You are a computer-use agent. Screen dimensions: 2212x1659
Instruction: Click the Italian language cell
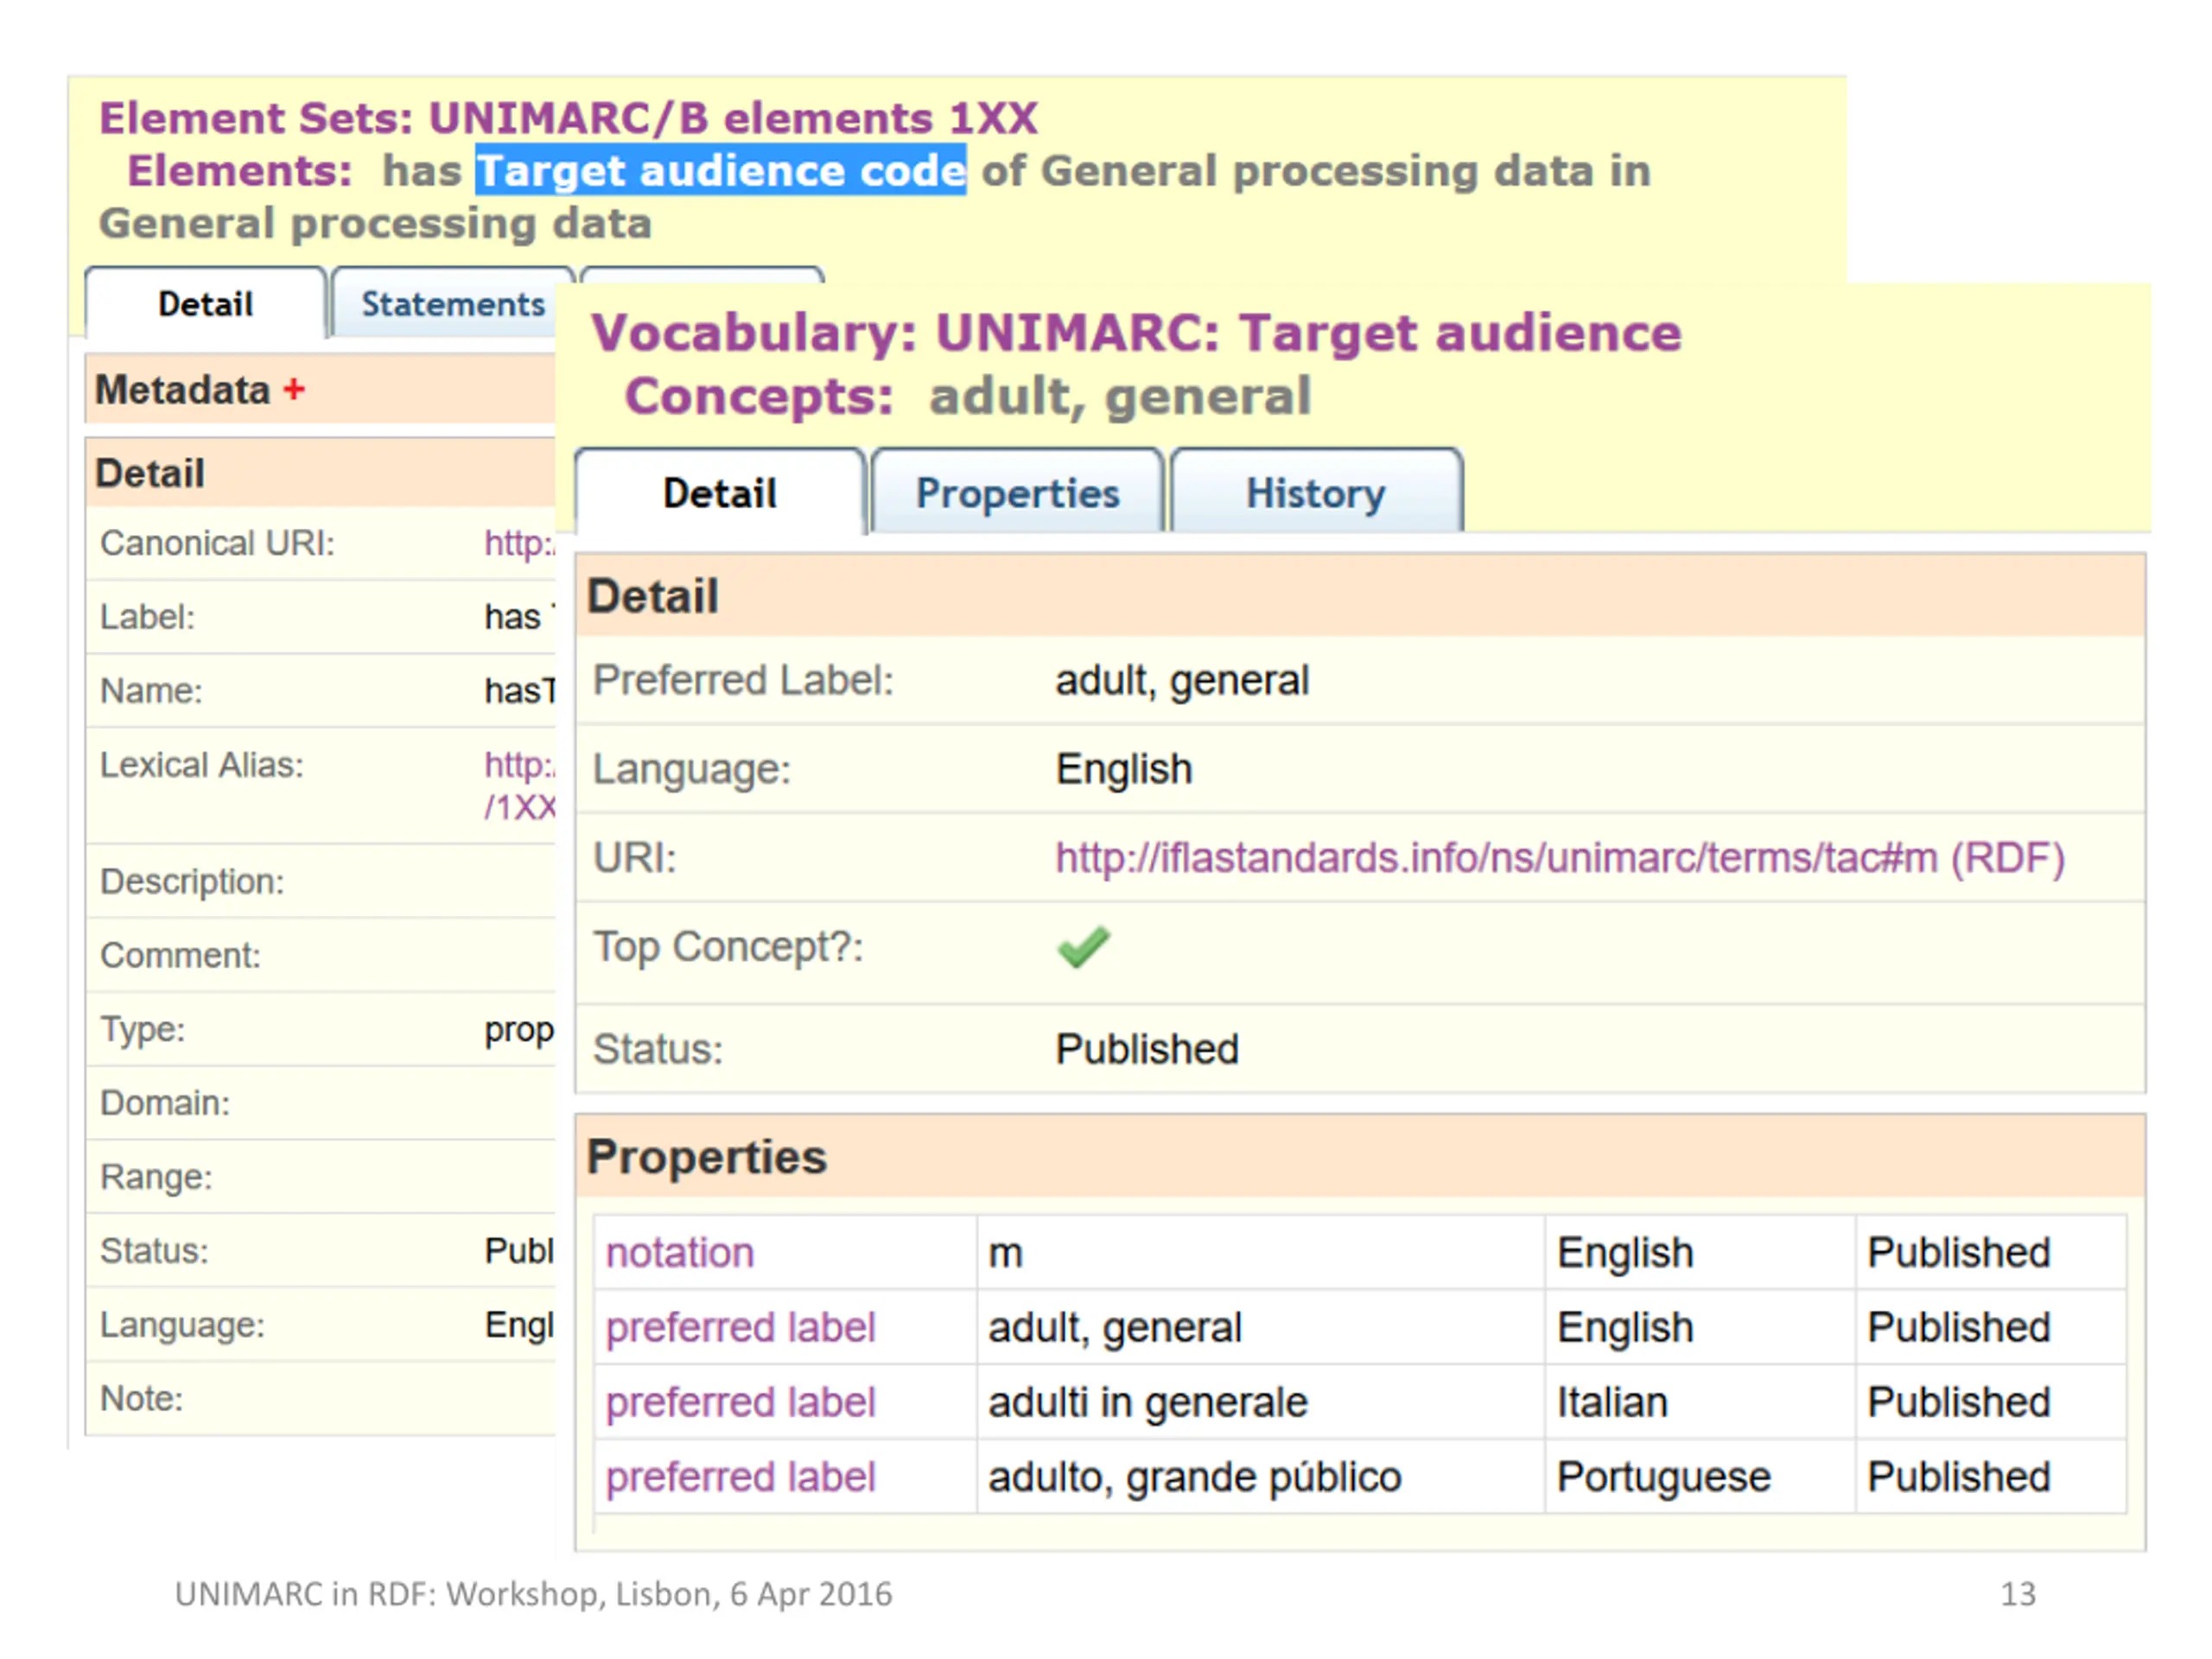click(1700, 1403)
